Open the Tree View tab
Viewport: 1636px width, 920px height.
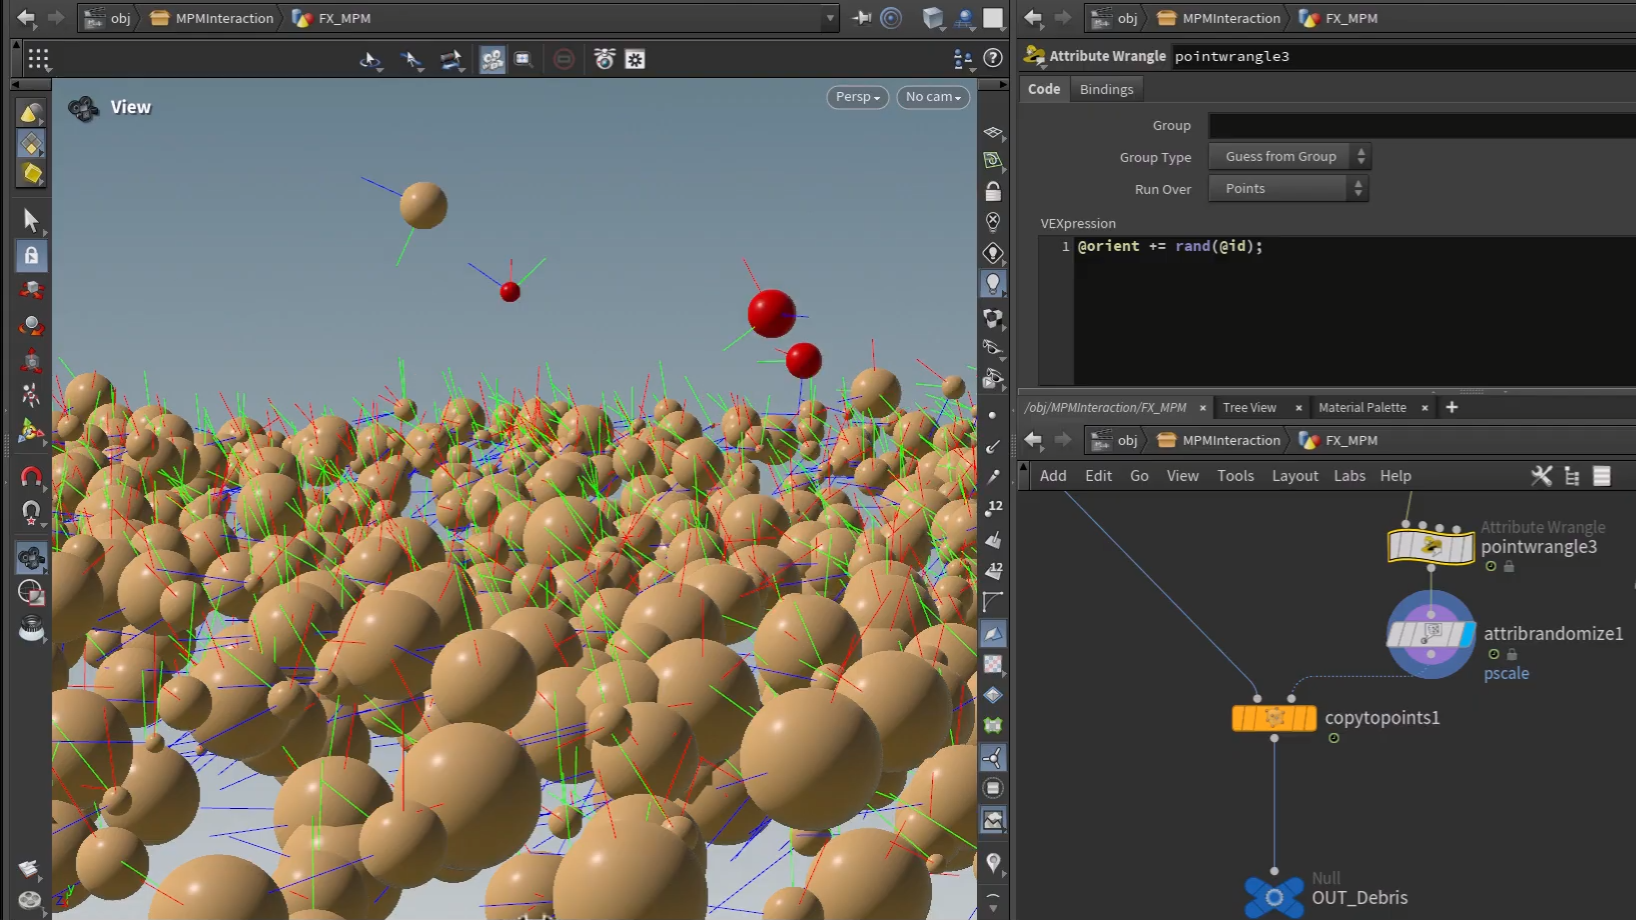point(1249,407)
